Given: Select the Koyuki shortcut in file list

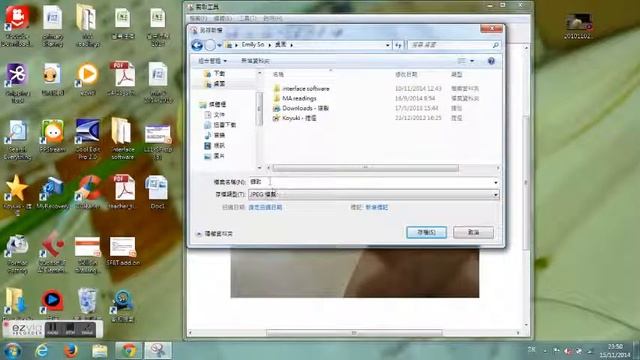Looking at the screenshot, I should [295, 118].
